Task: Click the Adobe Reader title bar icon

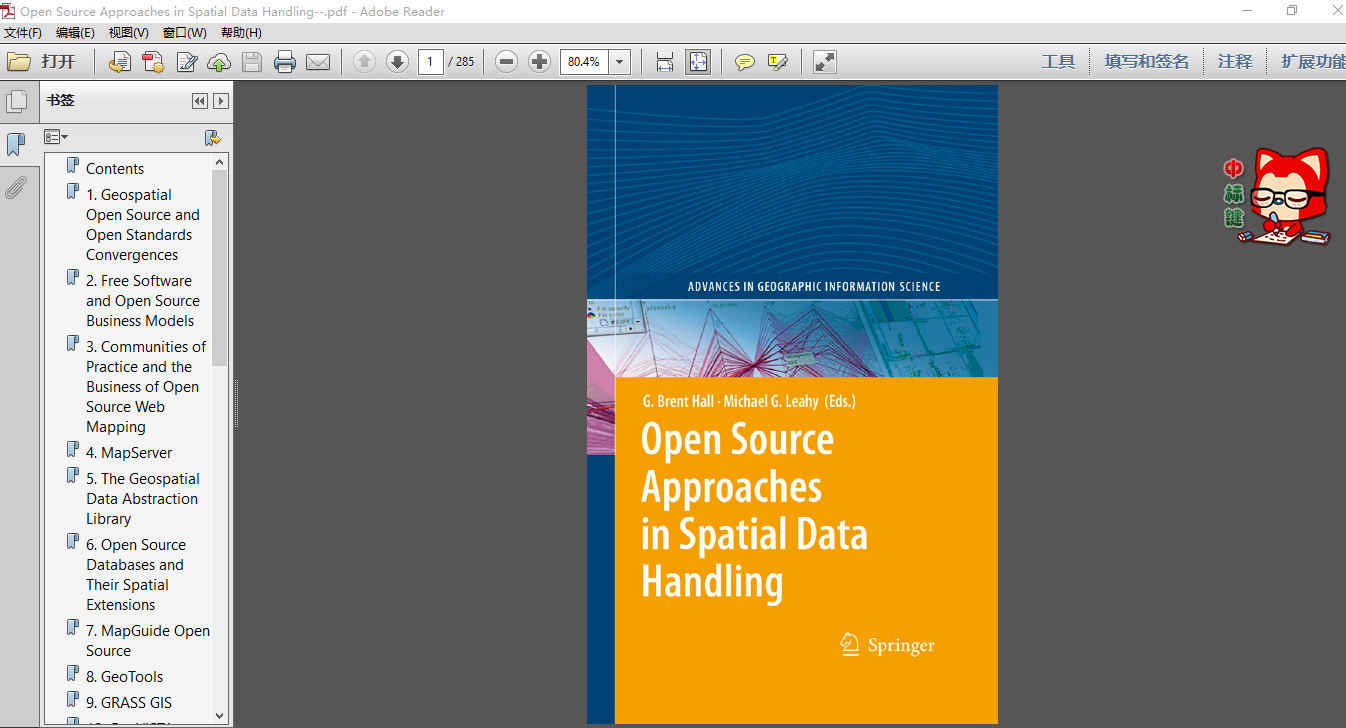Action: [x=8, y=11]
